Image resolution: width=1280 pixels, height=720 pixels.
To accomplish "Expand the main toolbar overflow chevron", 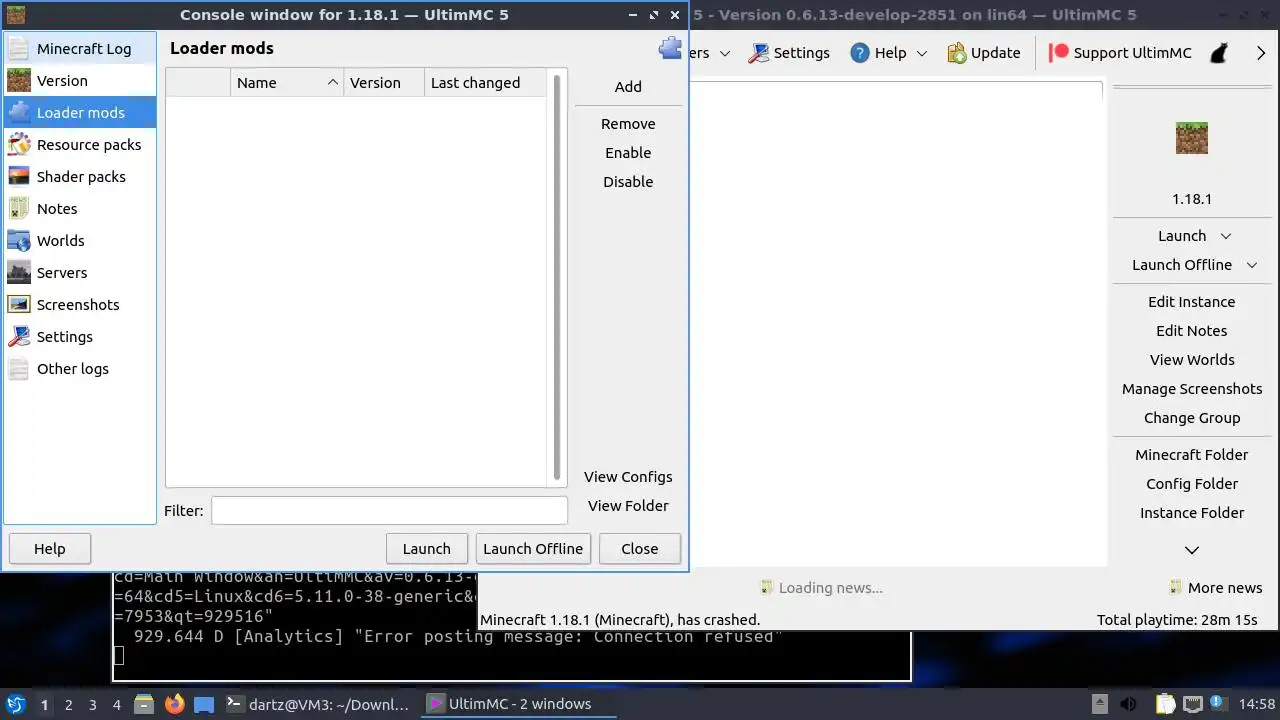I will click(x=1261, y=53).
